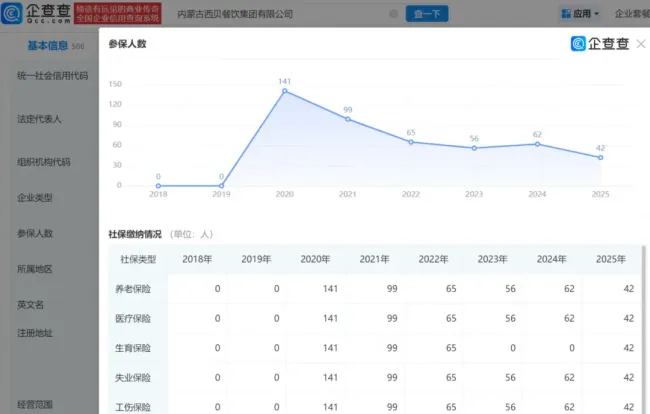
Task: Click the 2025年 column header
Action: (x=611, y=259)
